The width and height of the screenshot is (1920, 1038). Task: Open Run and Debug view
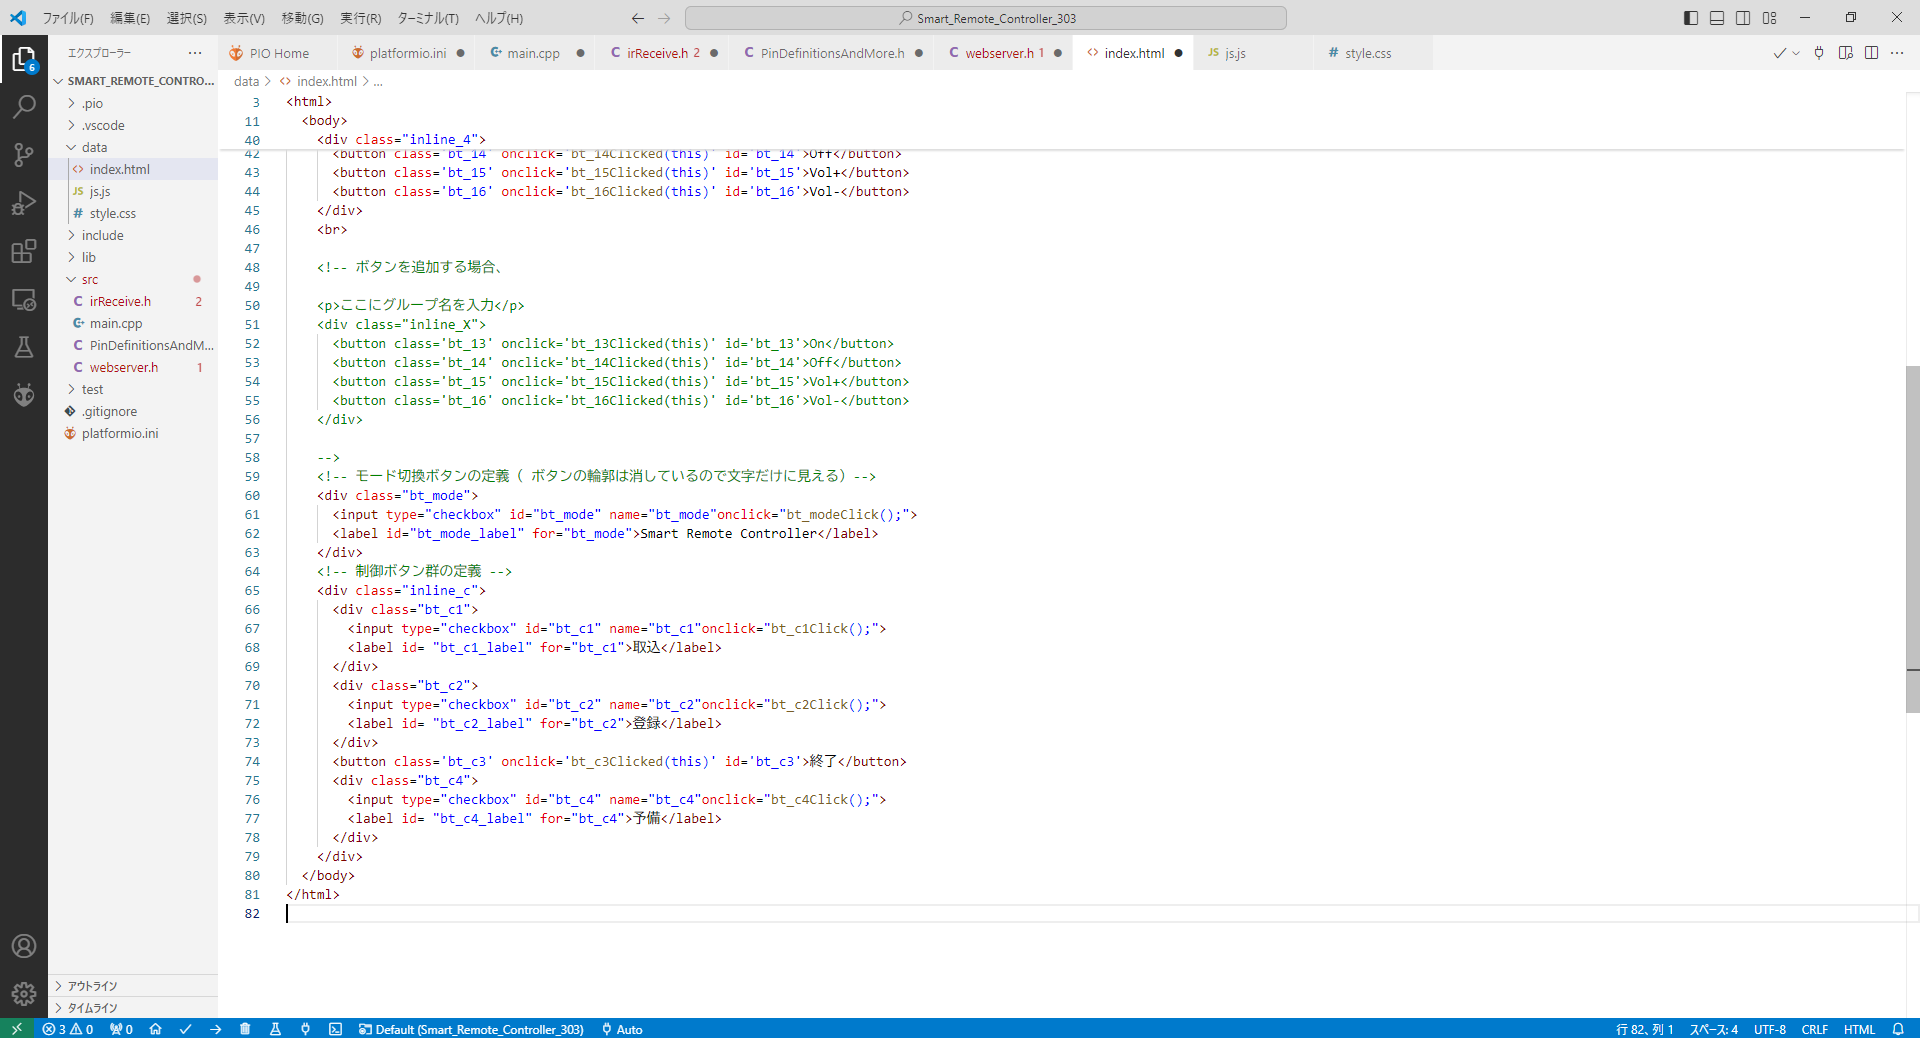(x=24, y=203)
